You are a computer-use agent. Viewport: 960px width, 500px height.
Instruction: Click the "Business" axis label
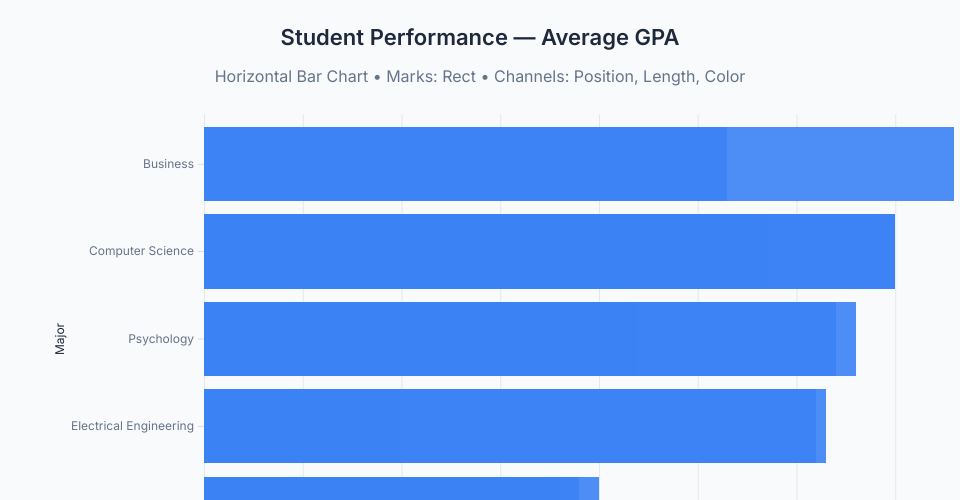tap(168, 164)
